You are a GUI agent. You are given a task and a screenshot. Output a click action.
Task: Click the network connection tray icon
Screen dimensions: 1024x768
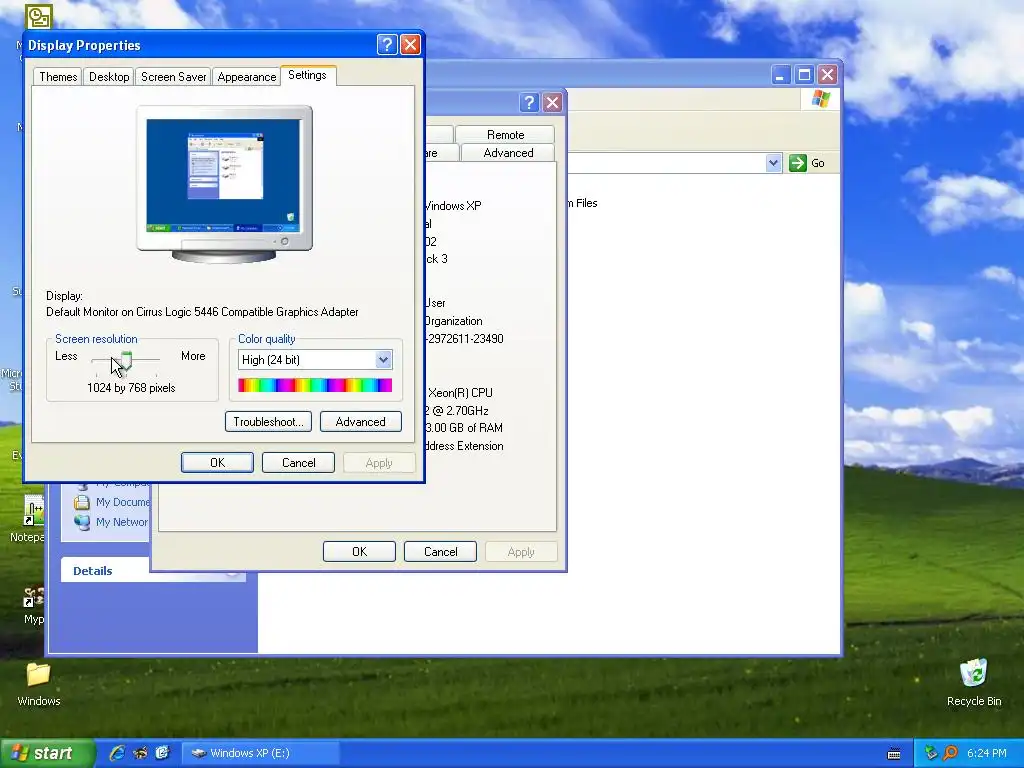pos(931,753)
